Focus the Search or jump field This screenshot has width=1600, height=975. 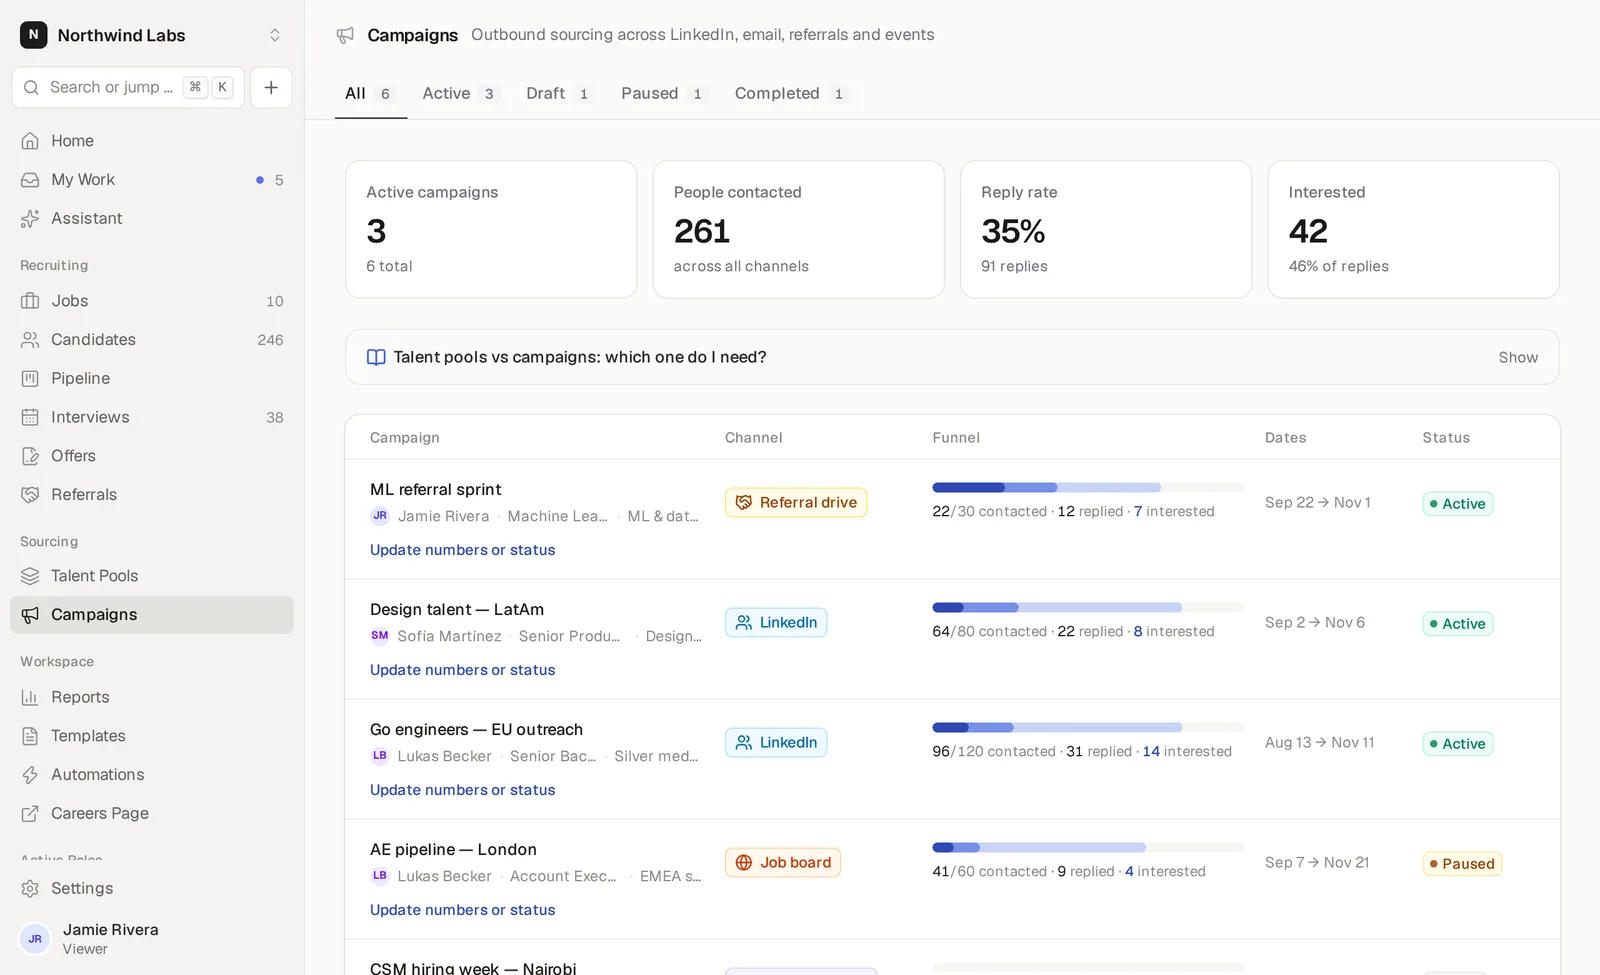point(128,87)
